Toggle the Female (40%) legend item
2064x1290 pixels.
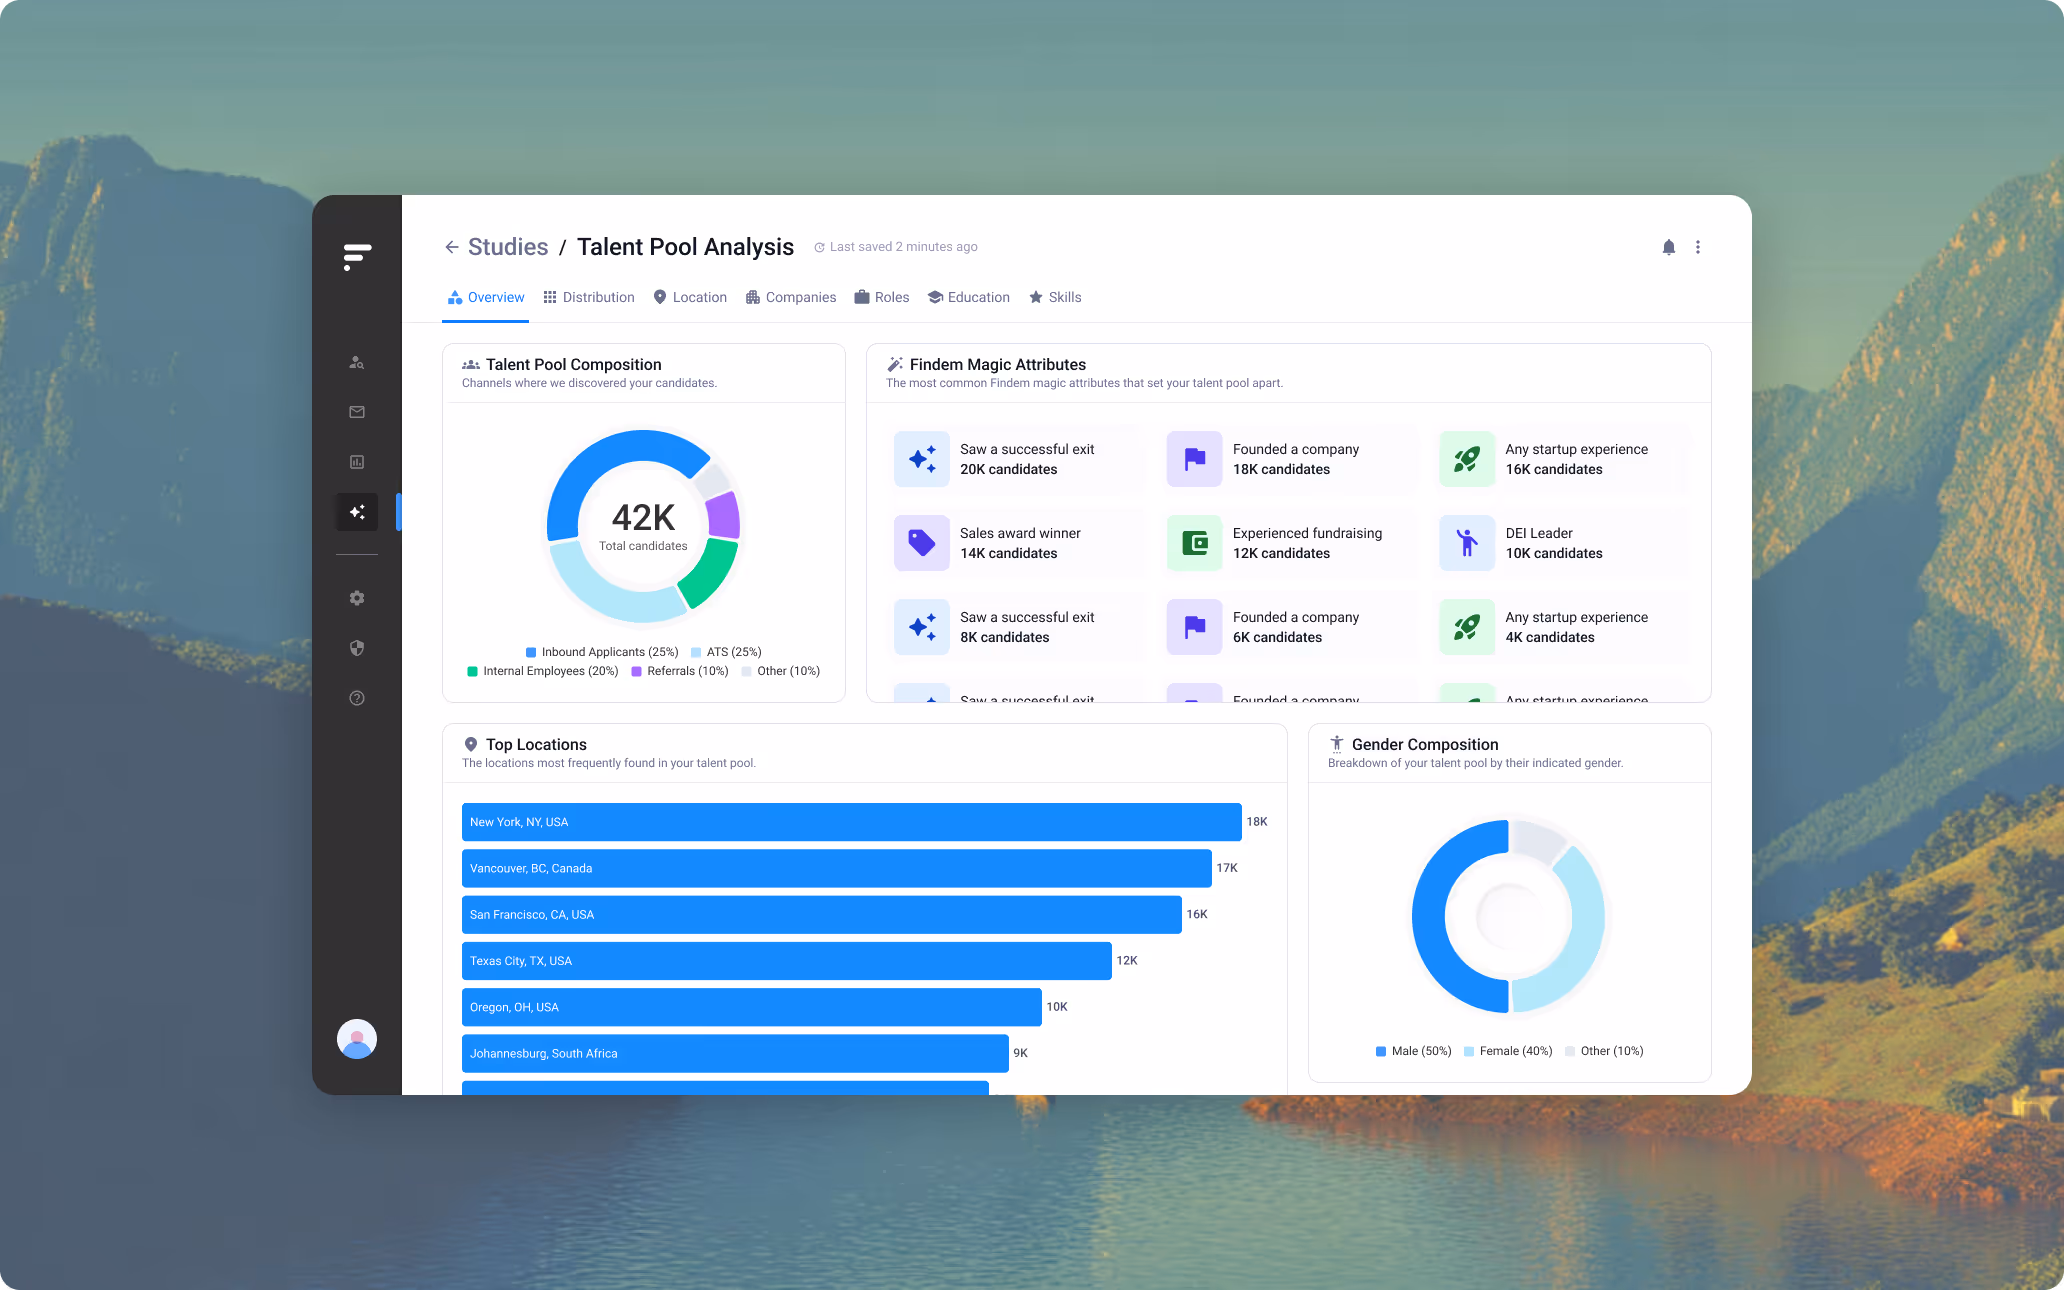(1508, 1051)
